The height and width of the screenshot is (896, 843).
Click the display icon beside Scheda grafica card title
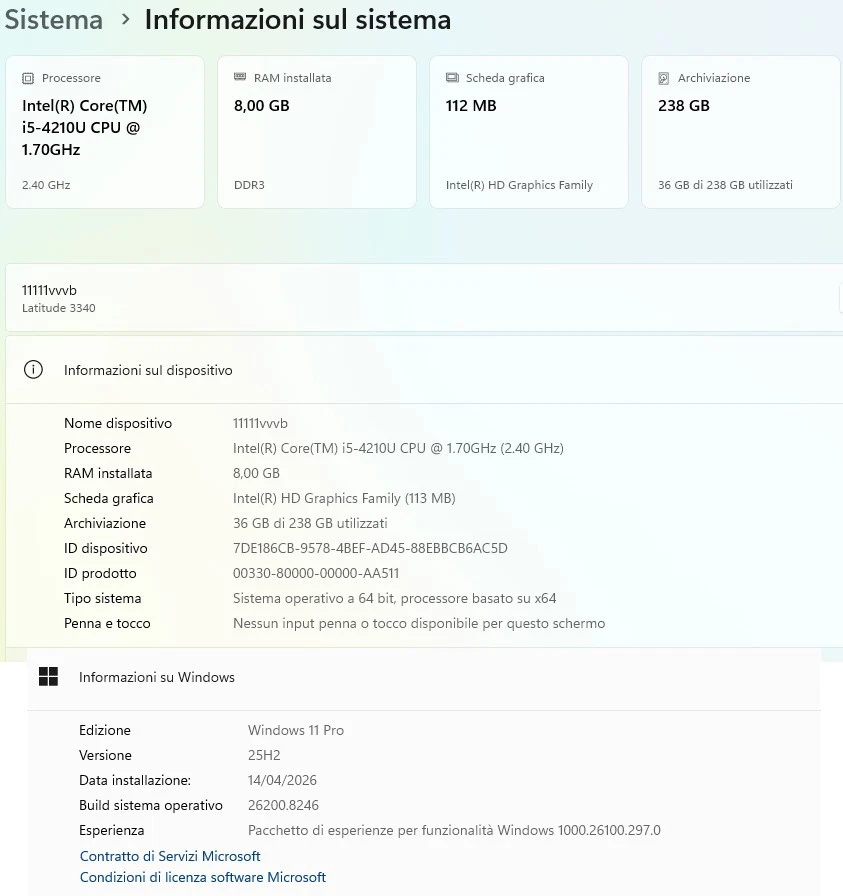pos(452,78)
